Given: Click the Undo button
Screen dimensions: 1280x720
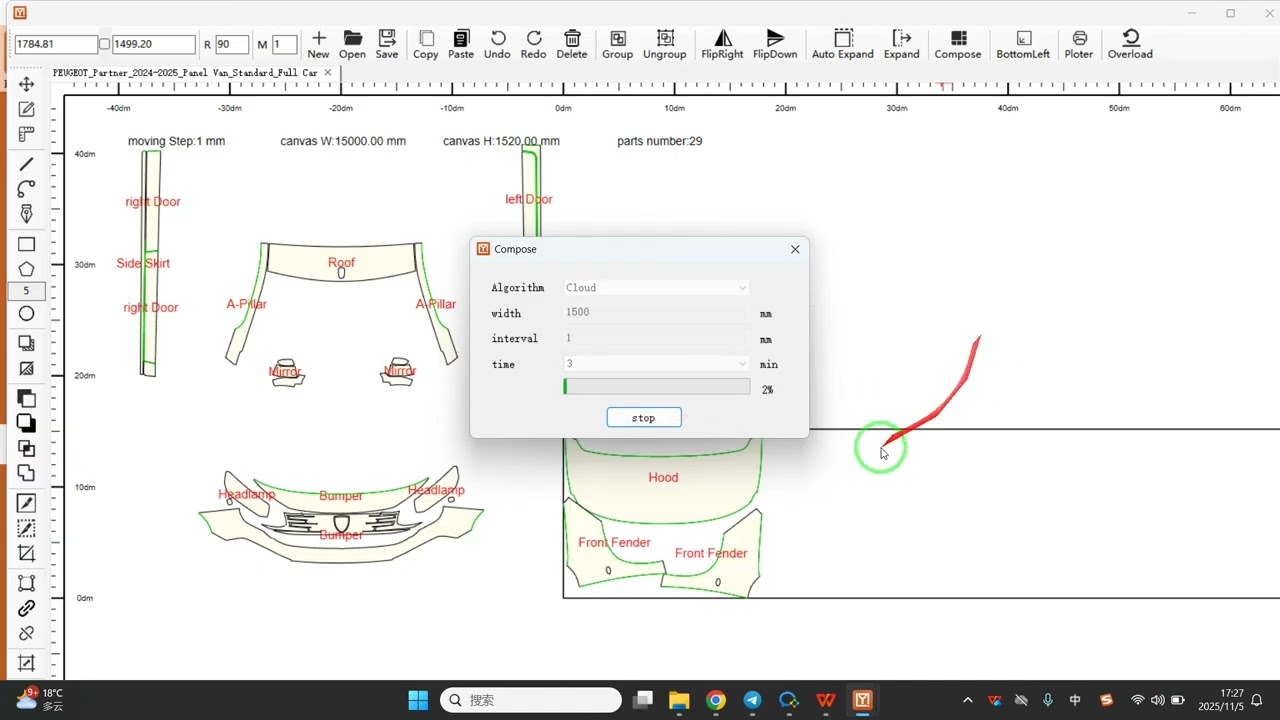Looking at the screenshot, I should point(497,45).
